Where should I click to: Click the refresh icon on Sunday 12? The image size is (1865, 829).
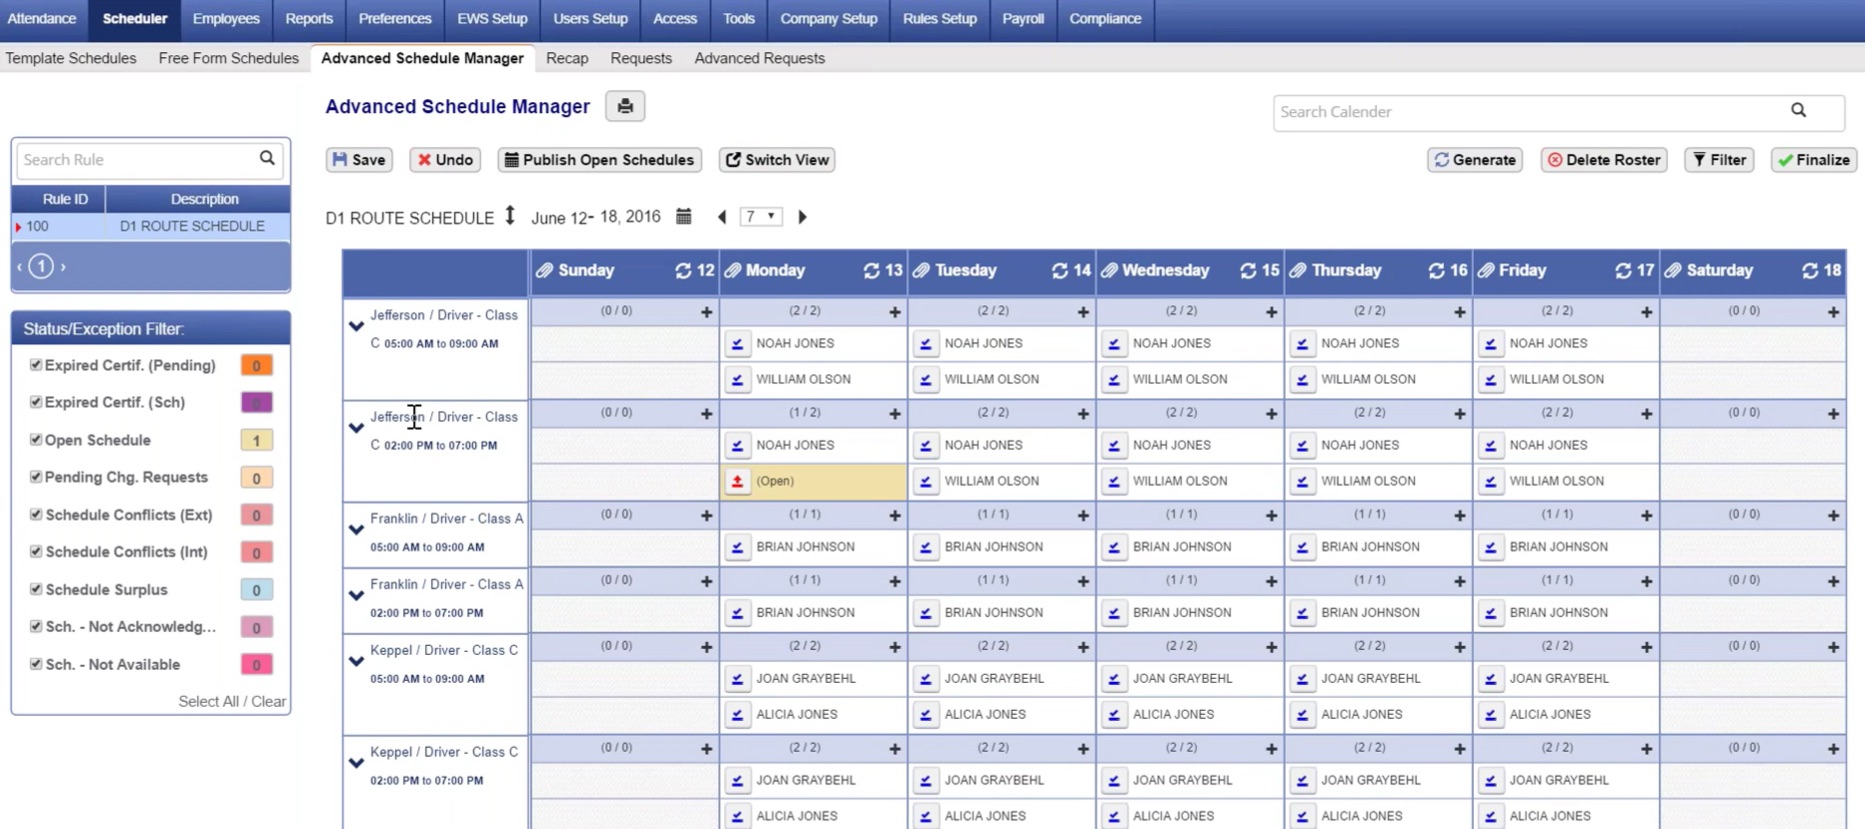pos(683,270)
